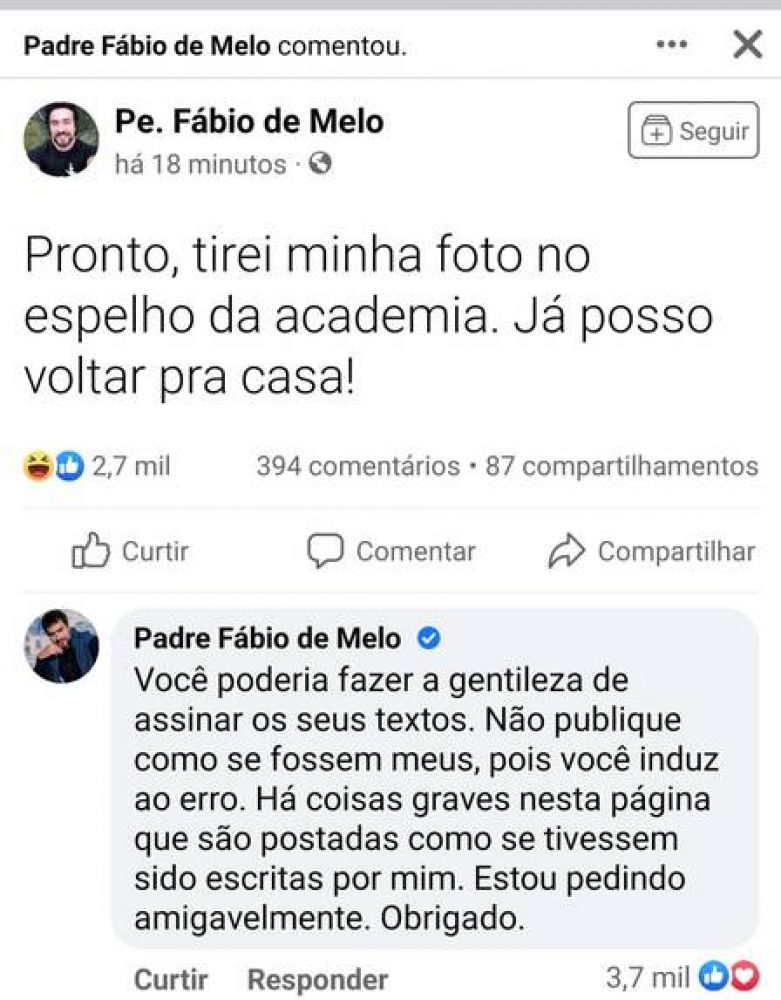Click Comentar speech bubble button
This screenshot has height=1000, width=781.
tap(391, 551)
